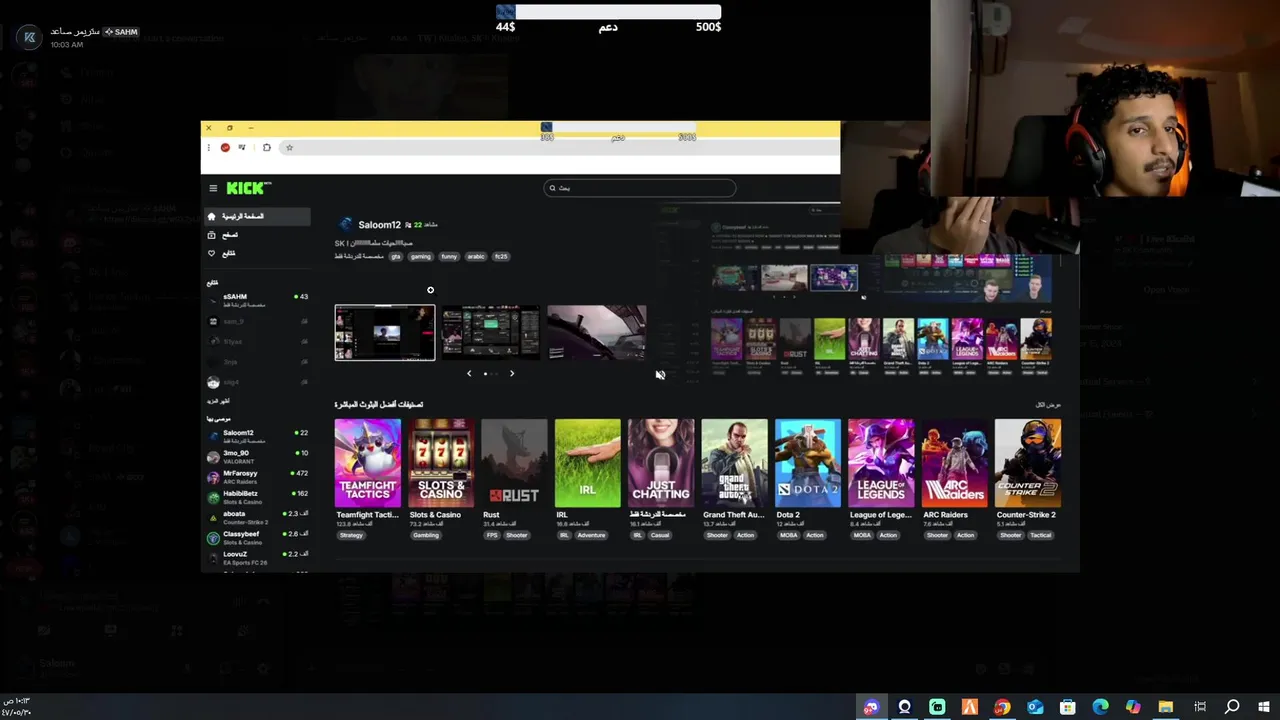Select the first highlighted stream thumbnail
The width and height of the screenshot is (1280, 720).
click(385, 333)
